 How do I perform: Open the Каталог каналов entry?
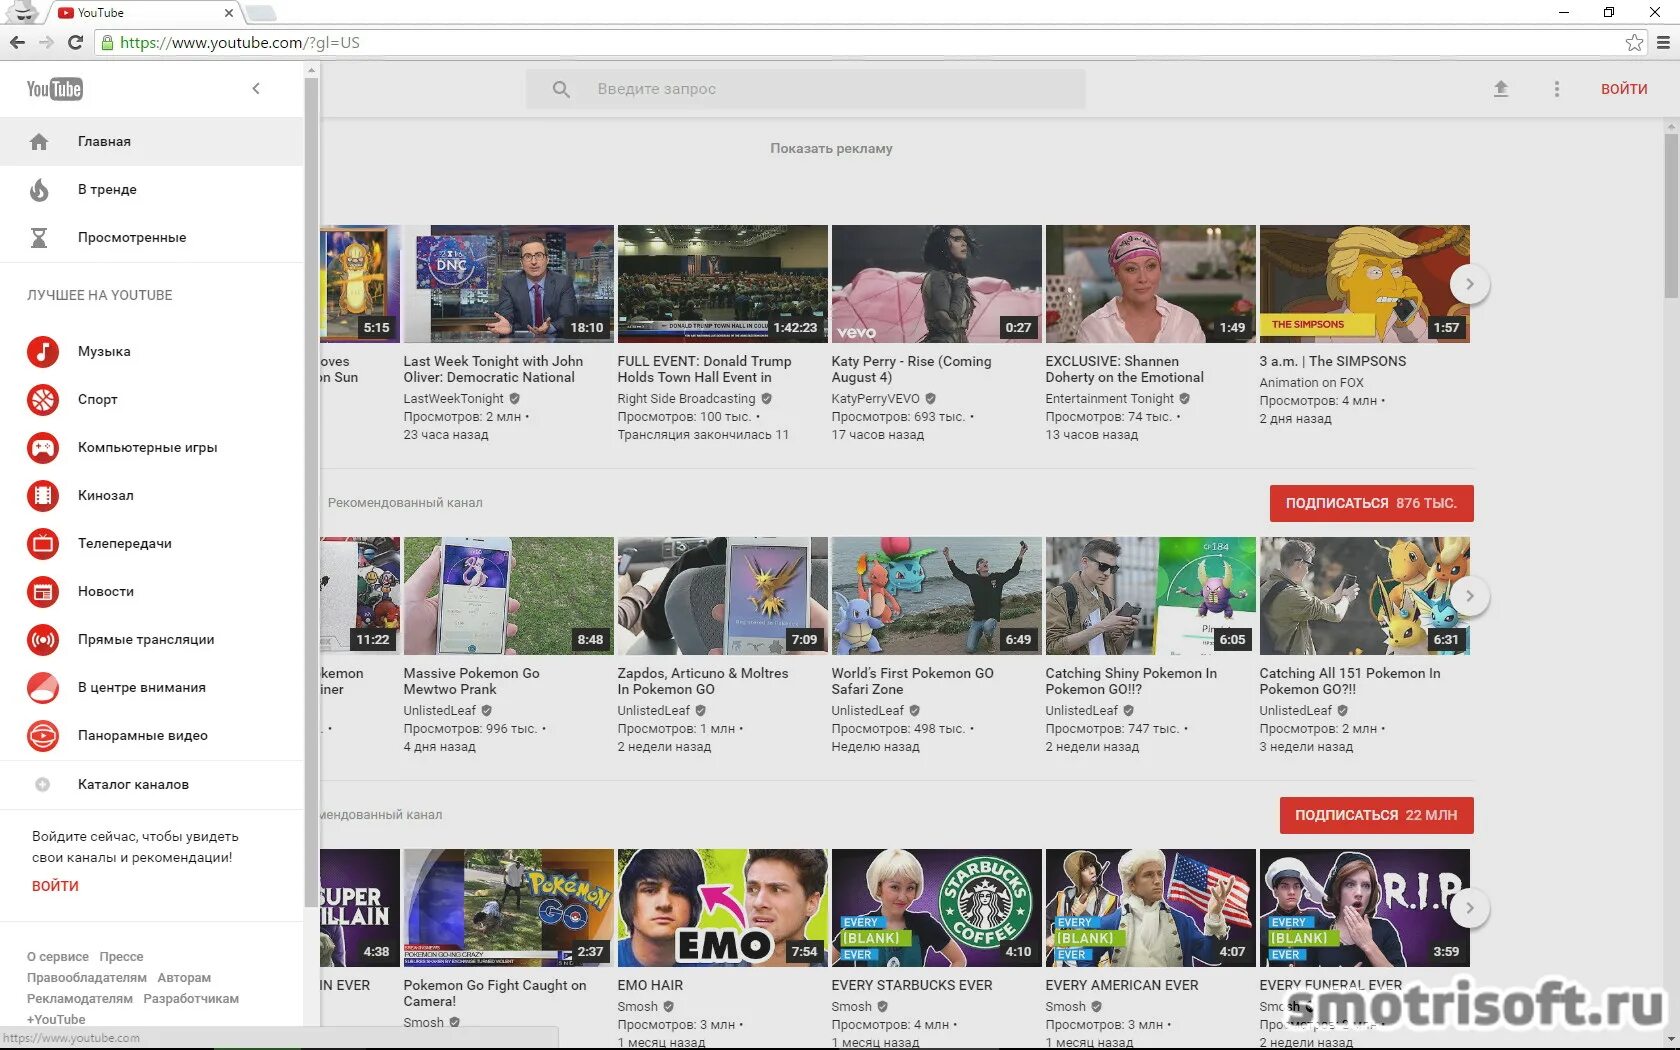(x=152, y=784)
